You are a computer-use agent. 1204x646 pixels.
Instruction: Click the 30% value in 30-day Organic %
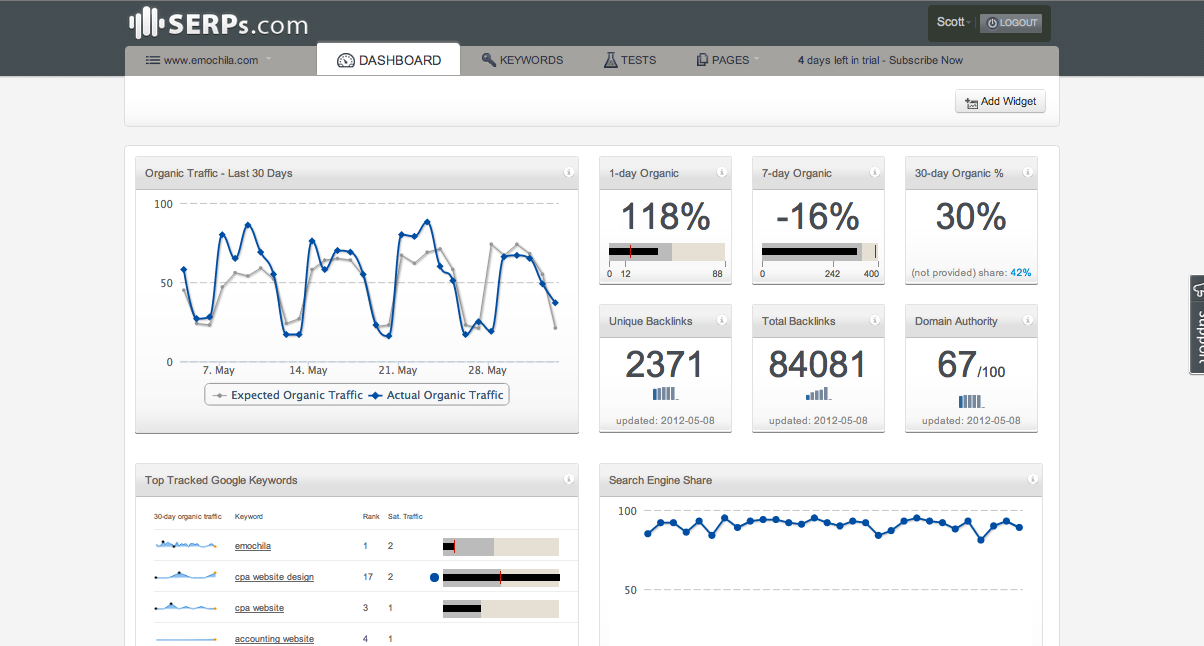click(971, 217)
